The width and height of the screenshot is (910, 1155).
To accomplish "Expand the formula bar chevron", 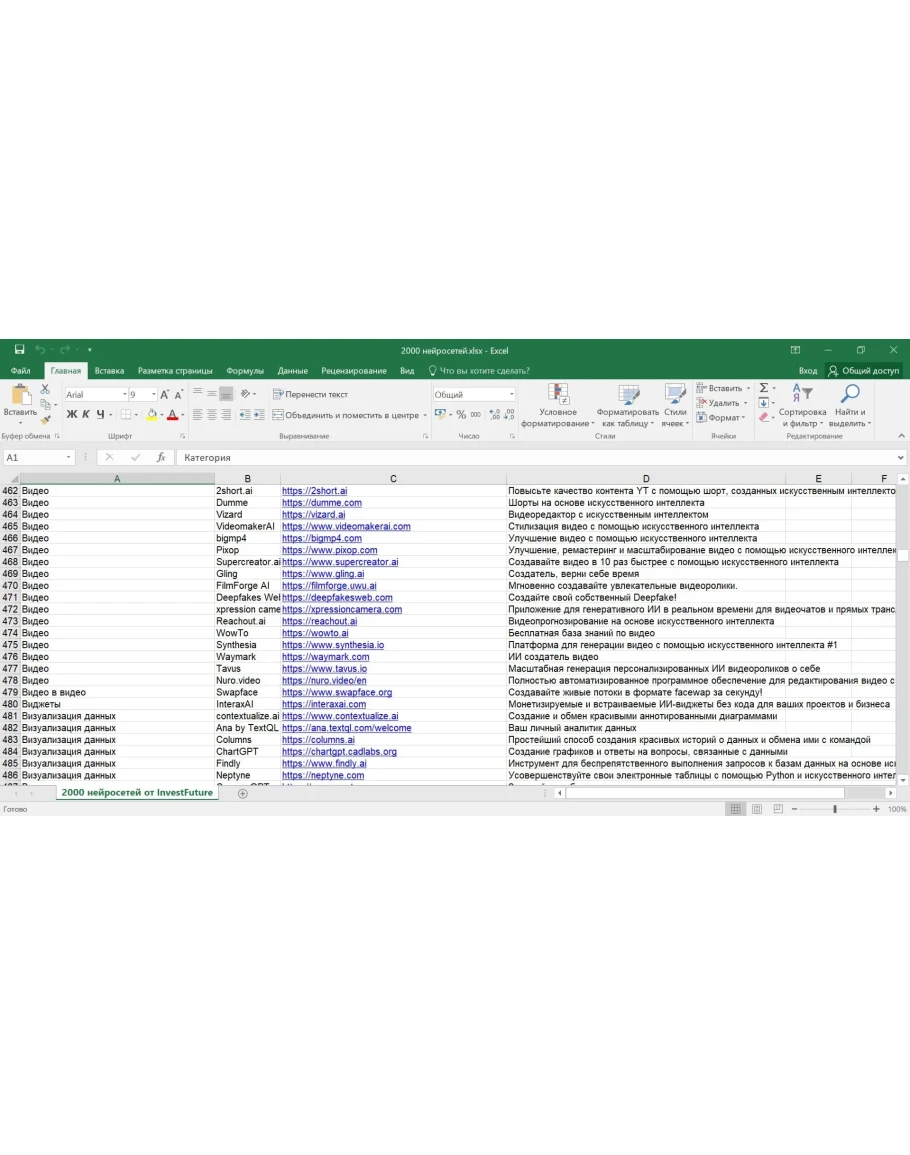I will [900, 457].
